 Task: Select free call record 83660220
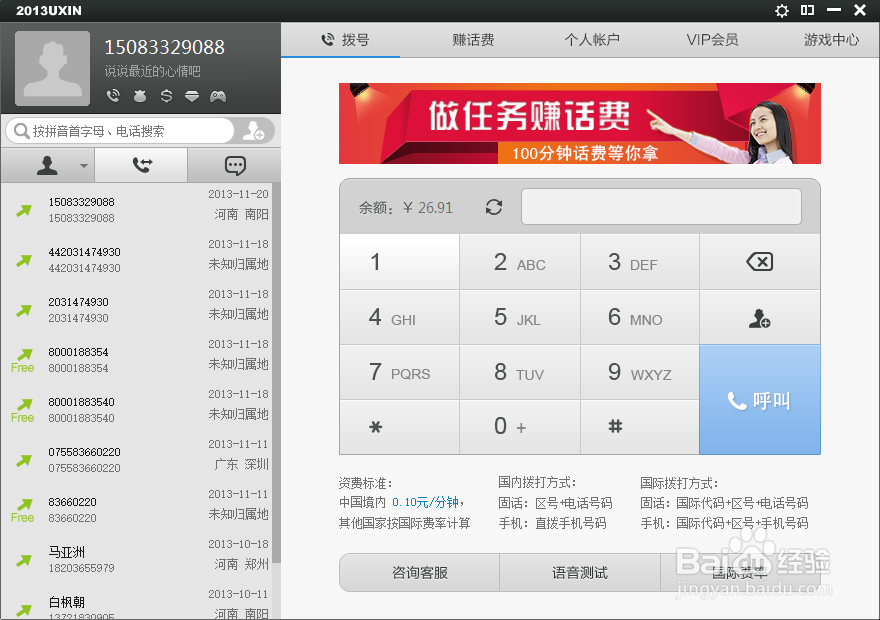tap(136, 508)
